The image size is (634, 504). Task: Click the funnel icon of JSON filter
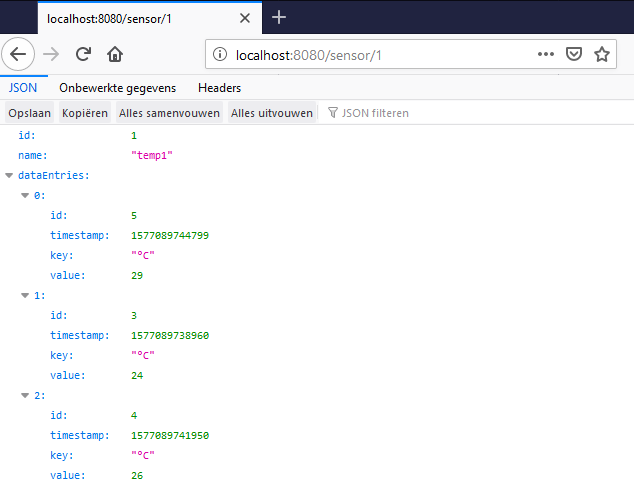[x=333, y=113]
